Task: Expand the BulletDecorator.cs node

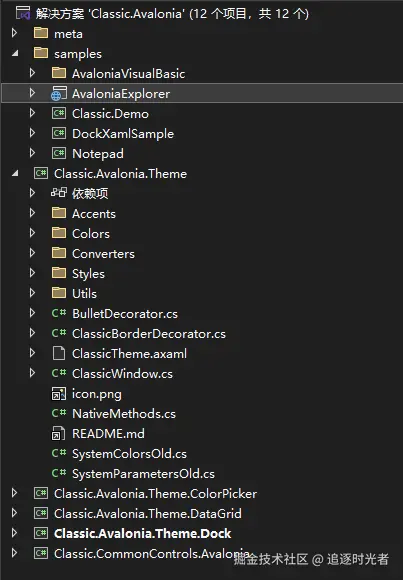Action: [33, 313]
